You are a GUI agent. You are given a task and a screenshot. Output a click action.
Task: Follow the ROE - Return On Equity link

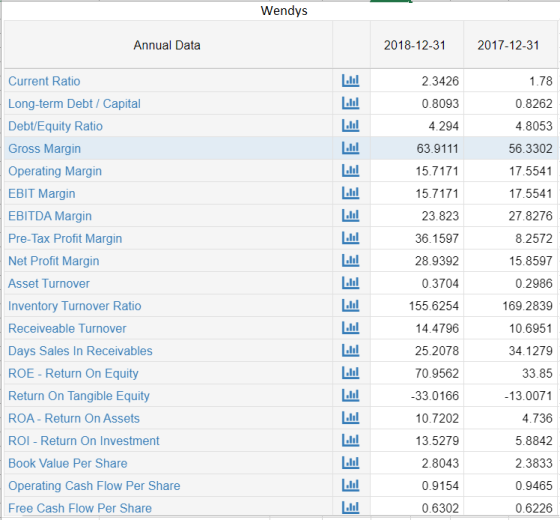click(x=73, y=374)
